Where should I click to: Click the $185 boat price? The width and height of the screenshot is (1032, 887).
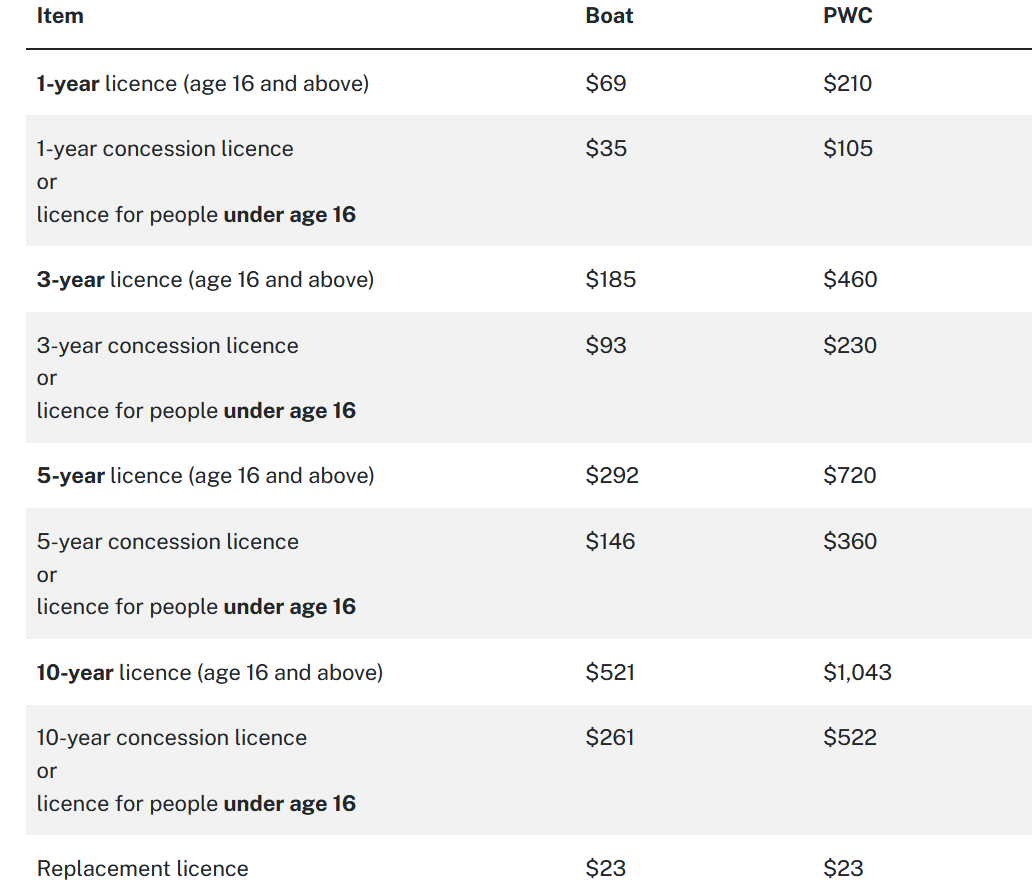click(611, 280)
